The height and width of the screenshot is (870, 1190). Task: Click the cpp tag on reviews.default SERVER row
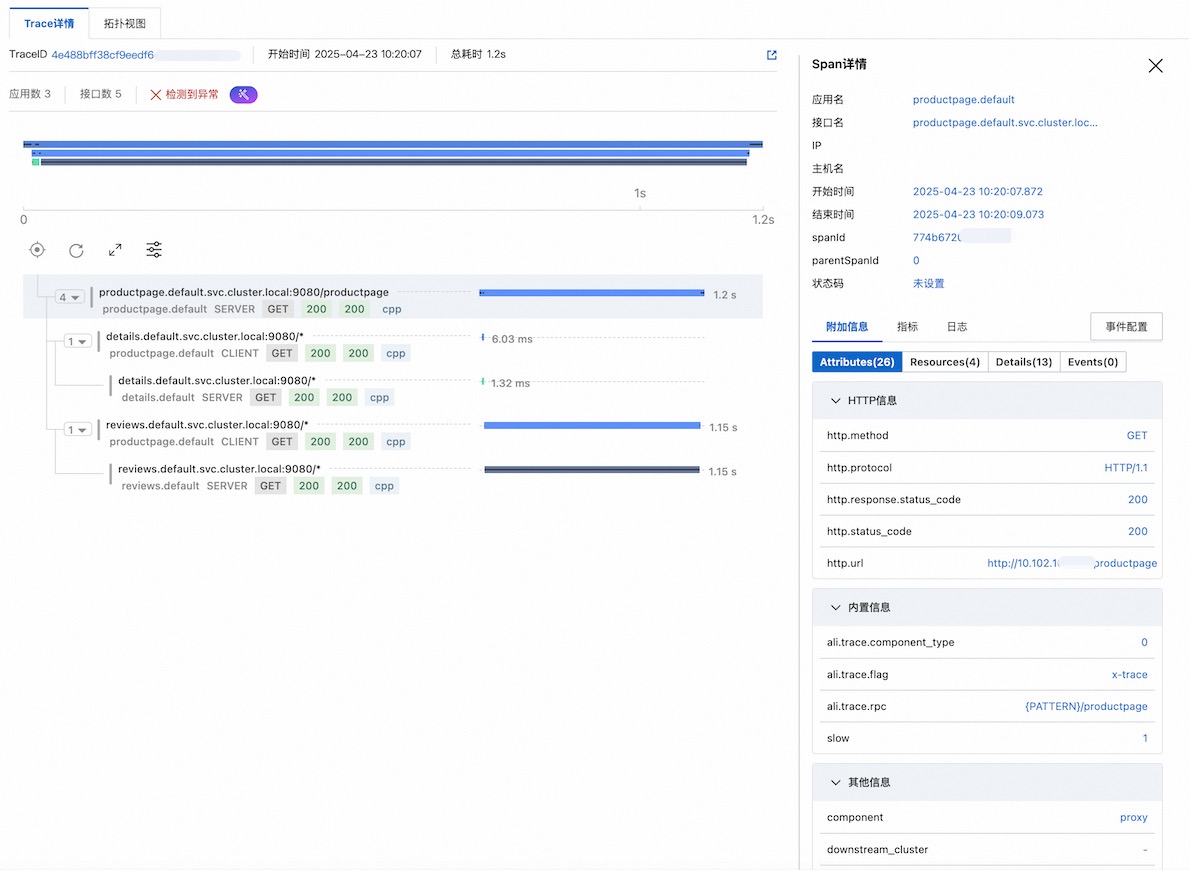tap(384, 486)
